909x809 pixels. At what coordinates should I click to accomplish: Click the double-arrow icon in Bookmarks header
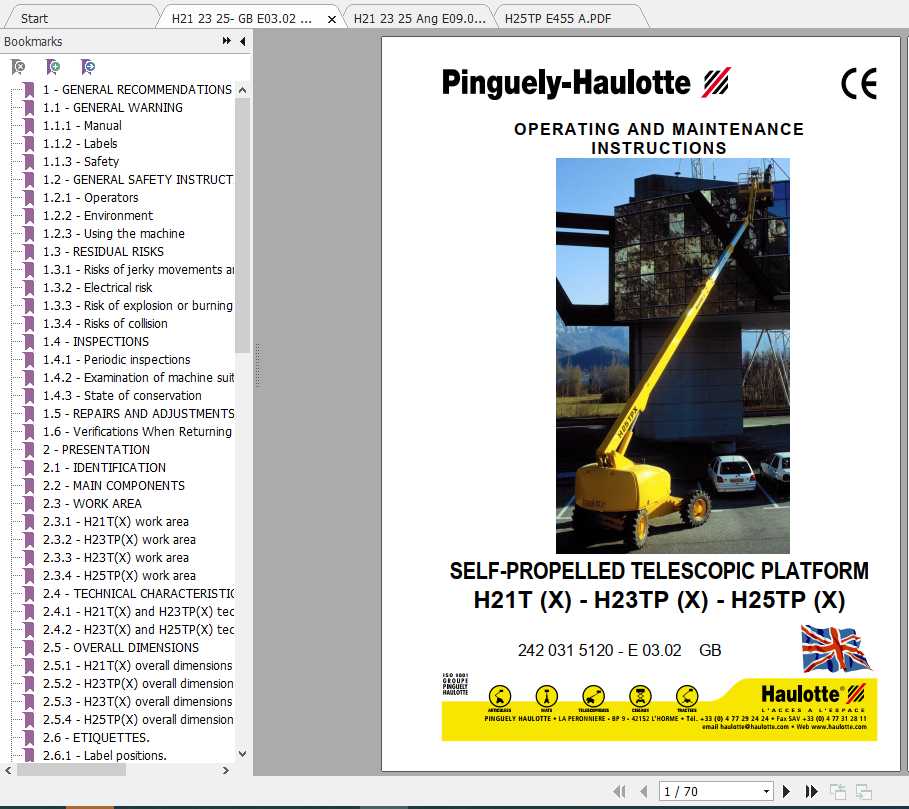(227, 42)
